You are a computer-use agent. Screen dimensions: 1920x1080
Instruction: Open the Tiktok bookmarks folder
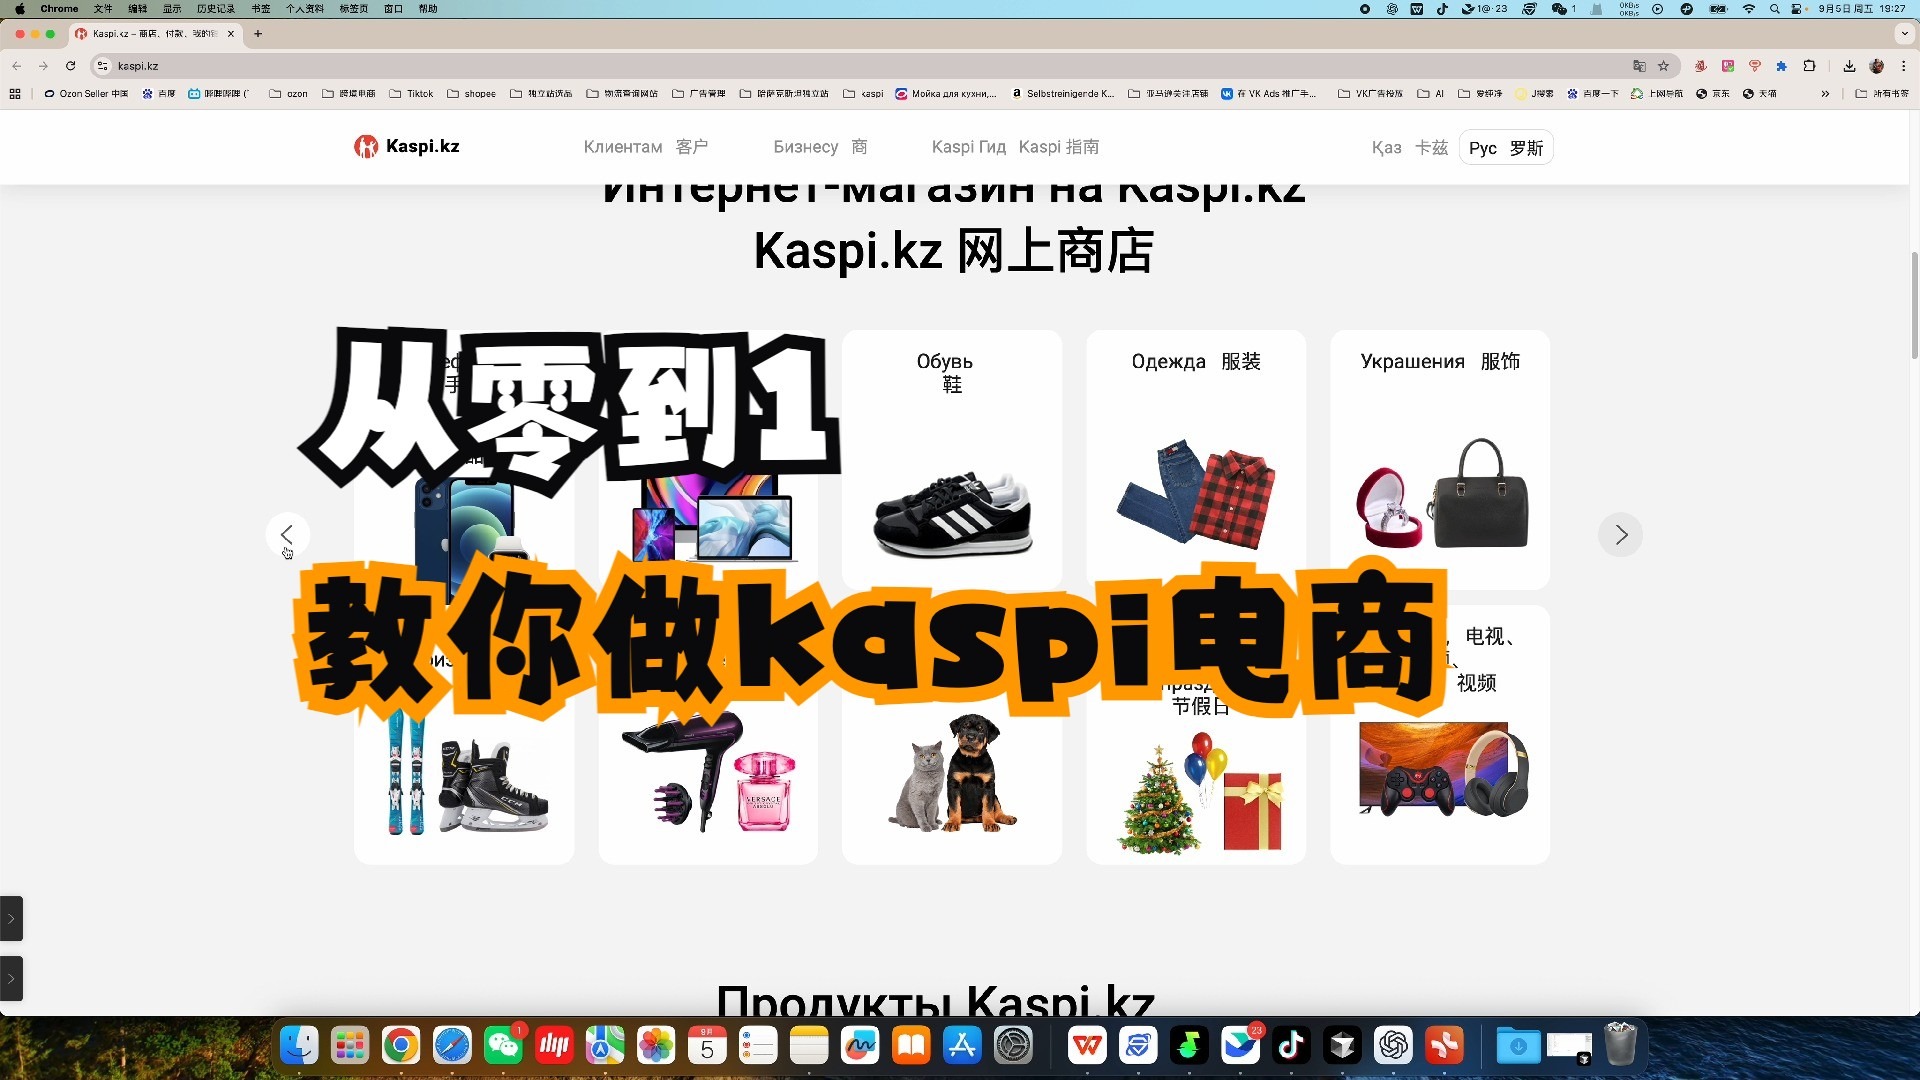(x=411, y=94)
